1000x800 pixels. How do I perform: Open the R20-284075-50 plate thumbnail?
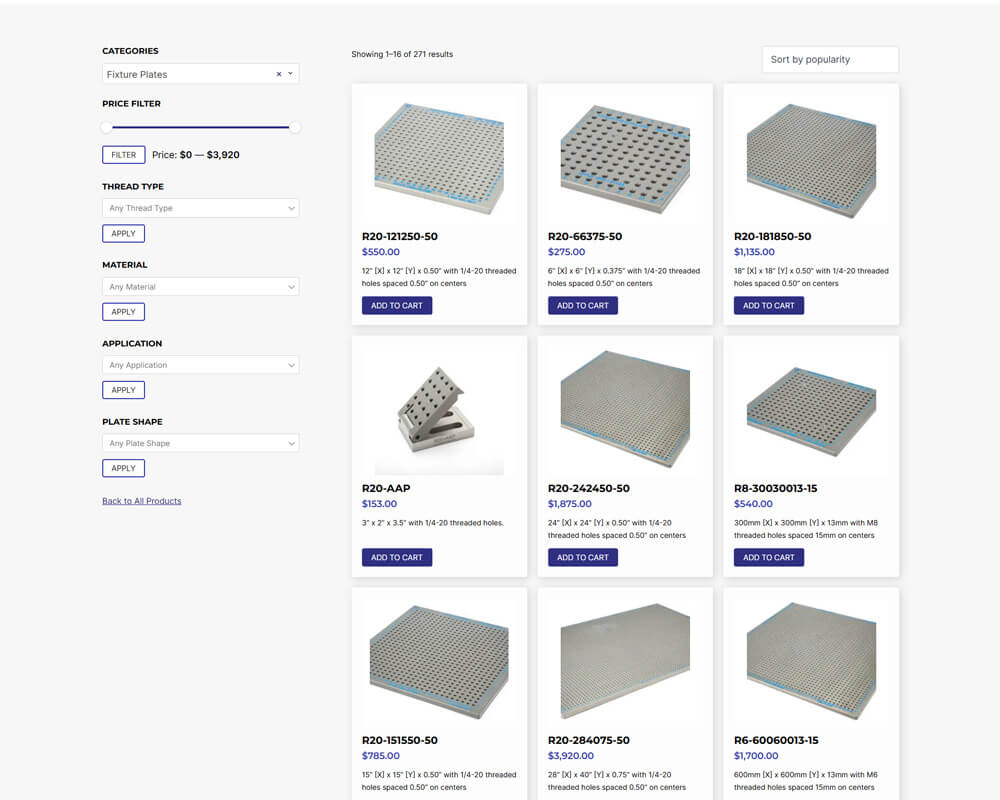point(625,661)
